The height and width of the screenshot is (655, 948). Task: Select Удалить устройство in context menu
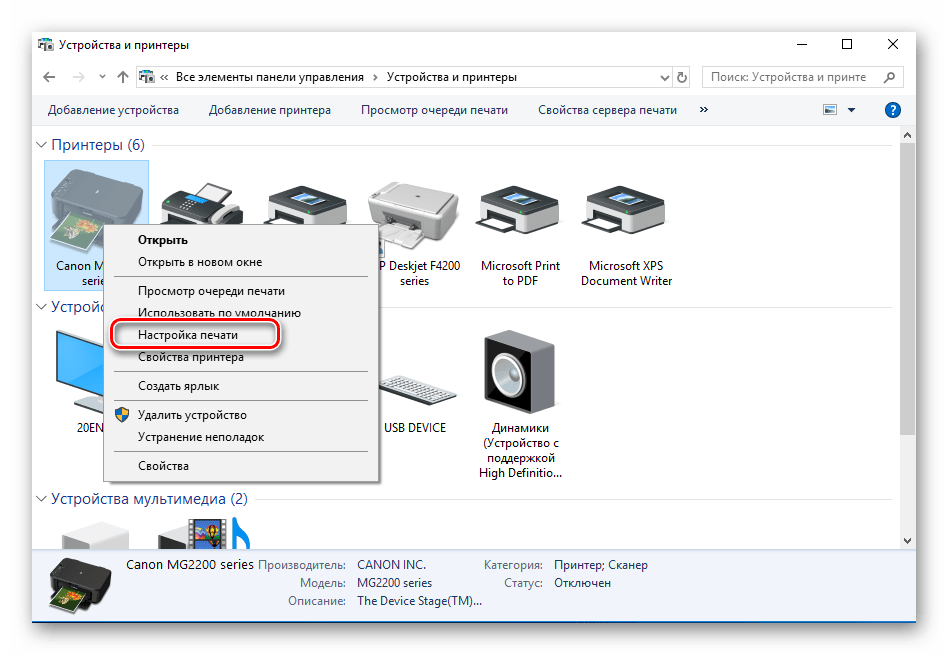click(192, 415)
